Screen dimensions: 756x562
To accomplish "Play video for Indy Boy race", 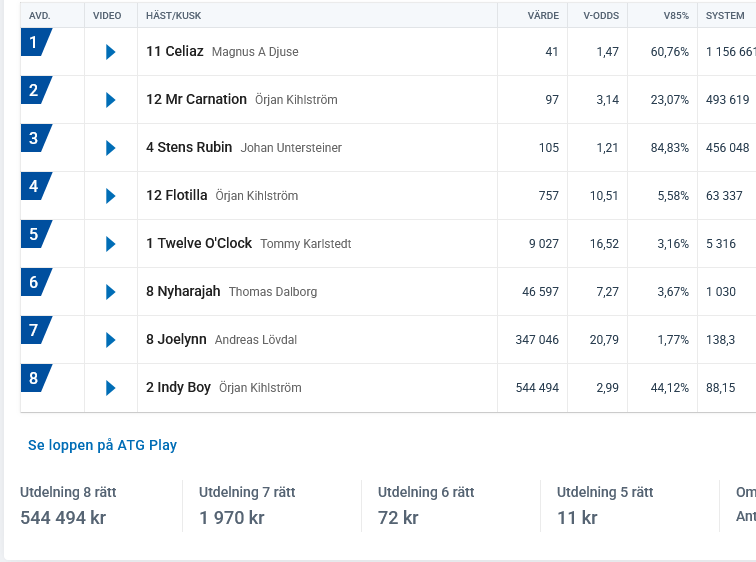I will pyautogui.click(x=111, y=388).
